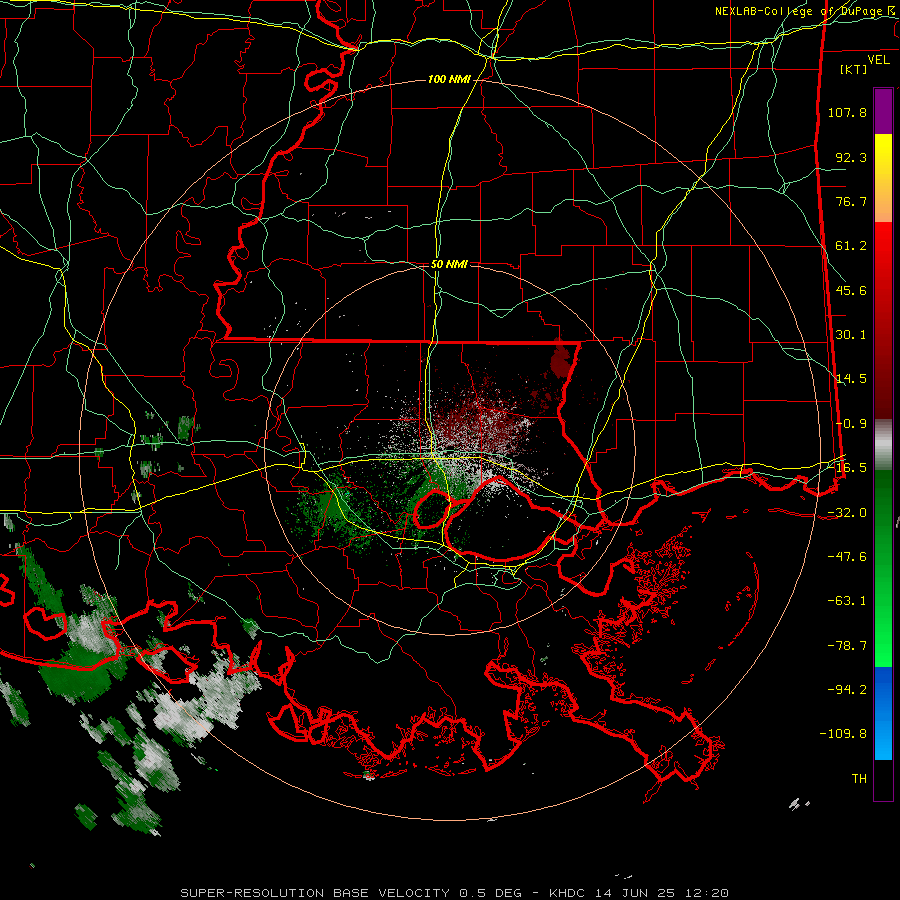
Task: Click the VEL legend title
Action: coord(878,60)
